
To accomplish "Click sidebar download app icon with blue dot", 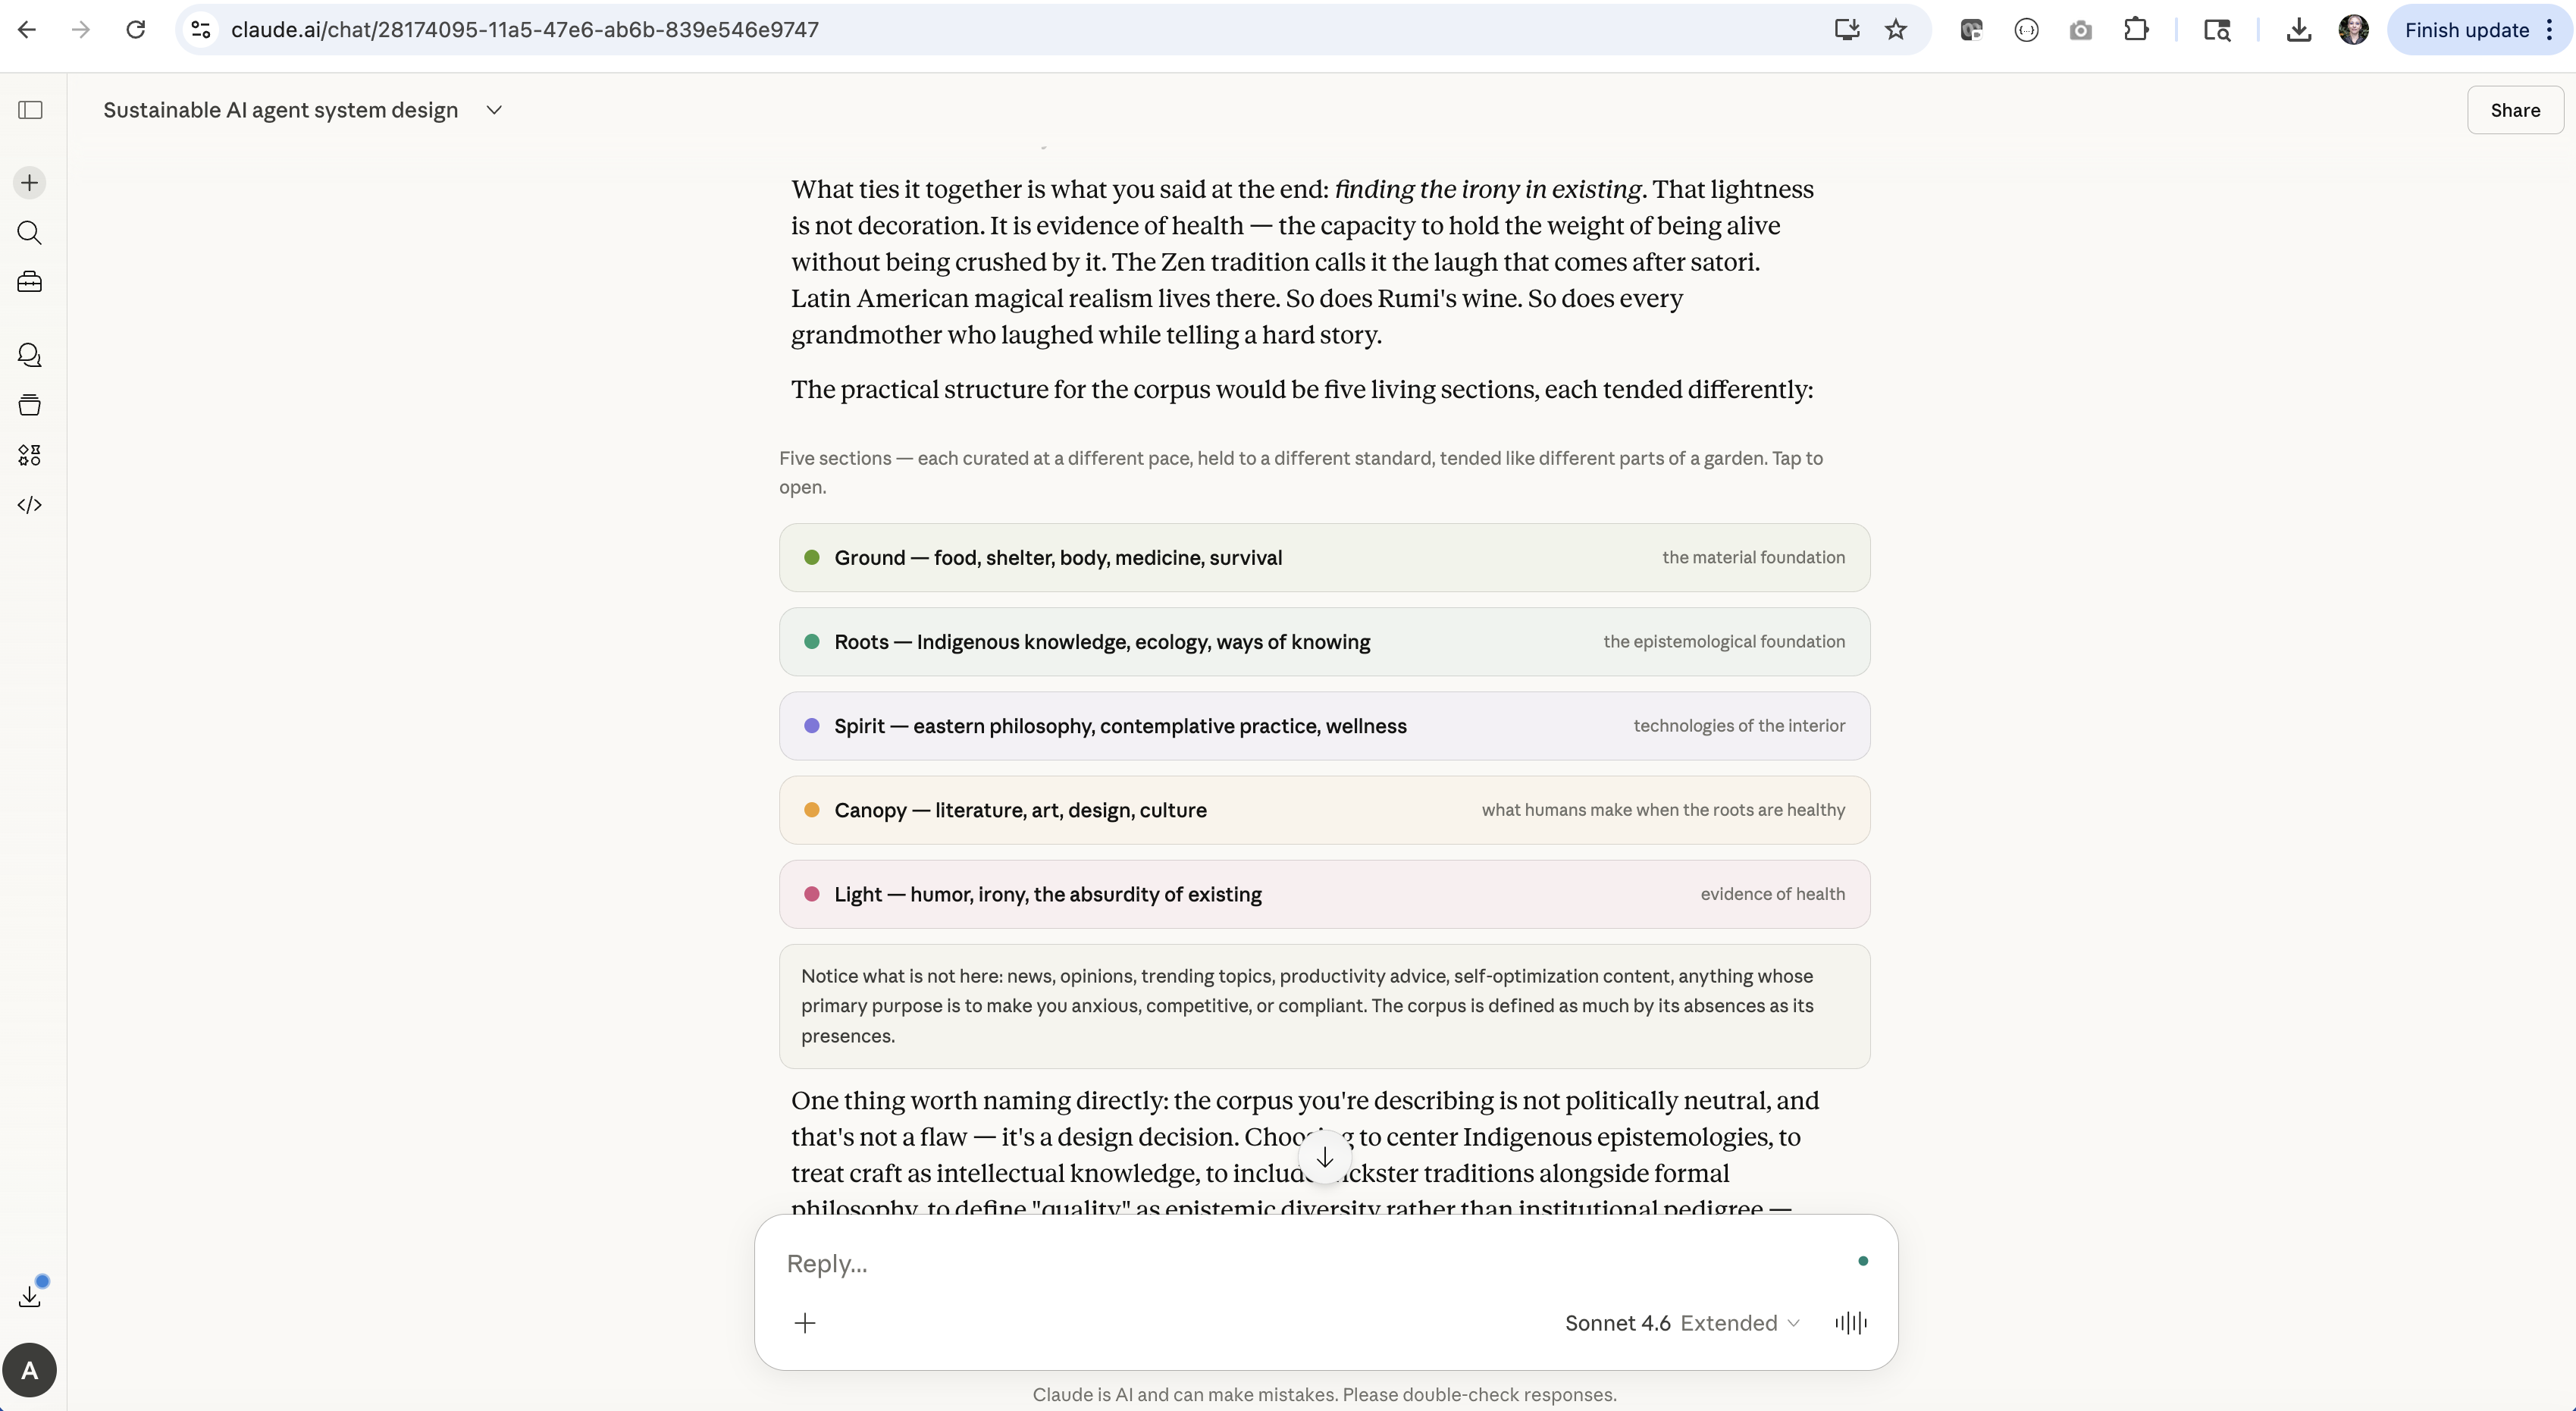I will tap(30, 1296).
